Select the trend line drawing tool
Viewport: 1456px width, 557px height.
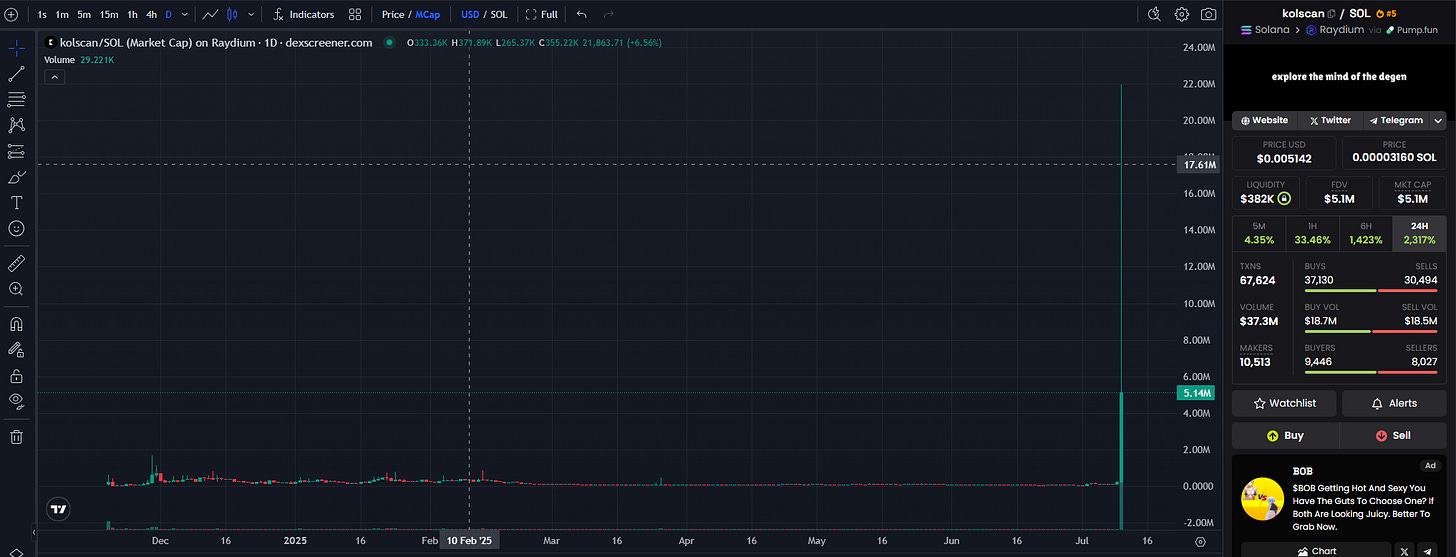click(16, 73)
